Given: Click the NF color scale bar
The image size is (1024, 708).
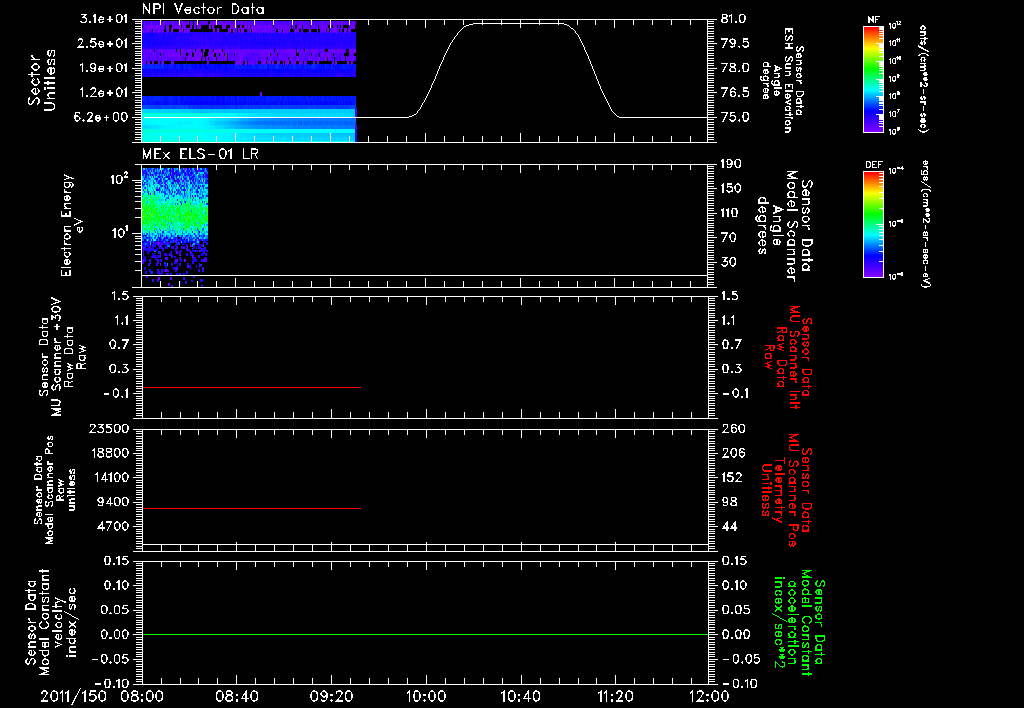Looking at the screenshot, I should point(873,78).
